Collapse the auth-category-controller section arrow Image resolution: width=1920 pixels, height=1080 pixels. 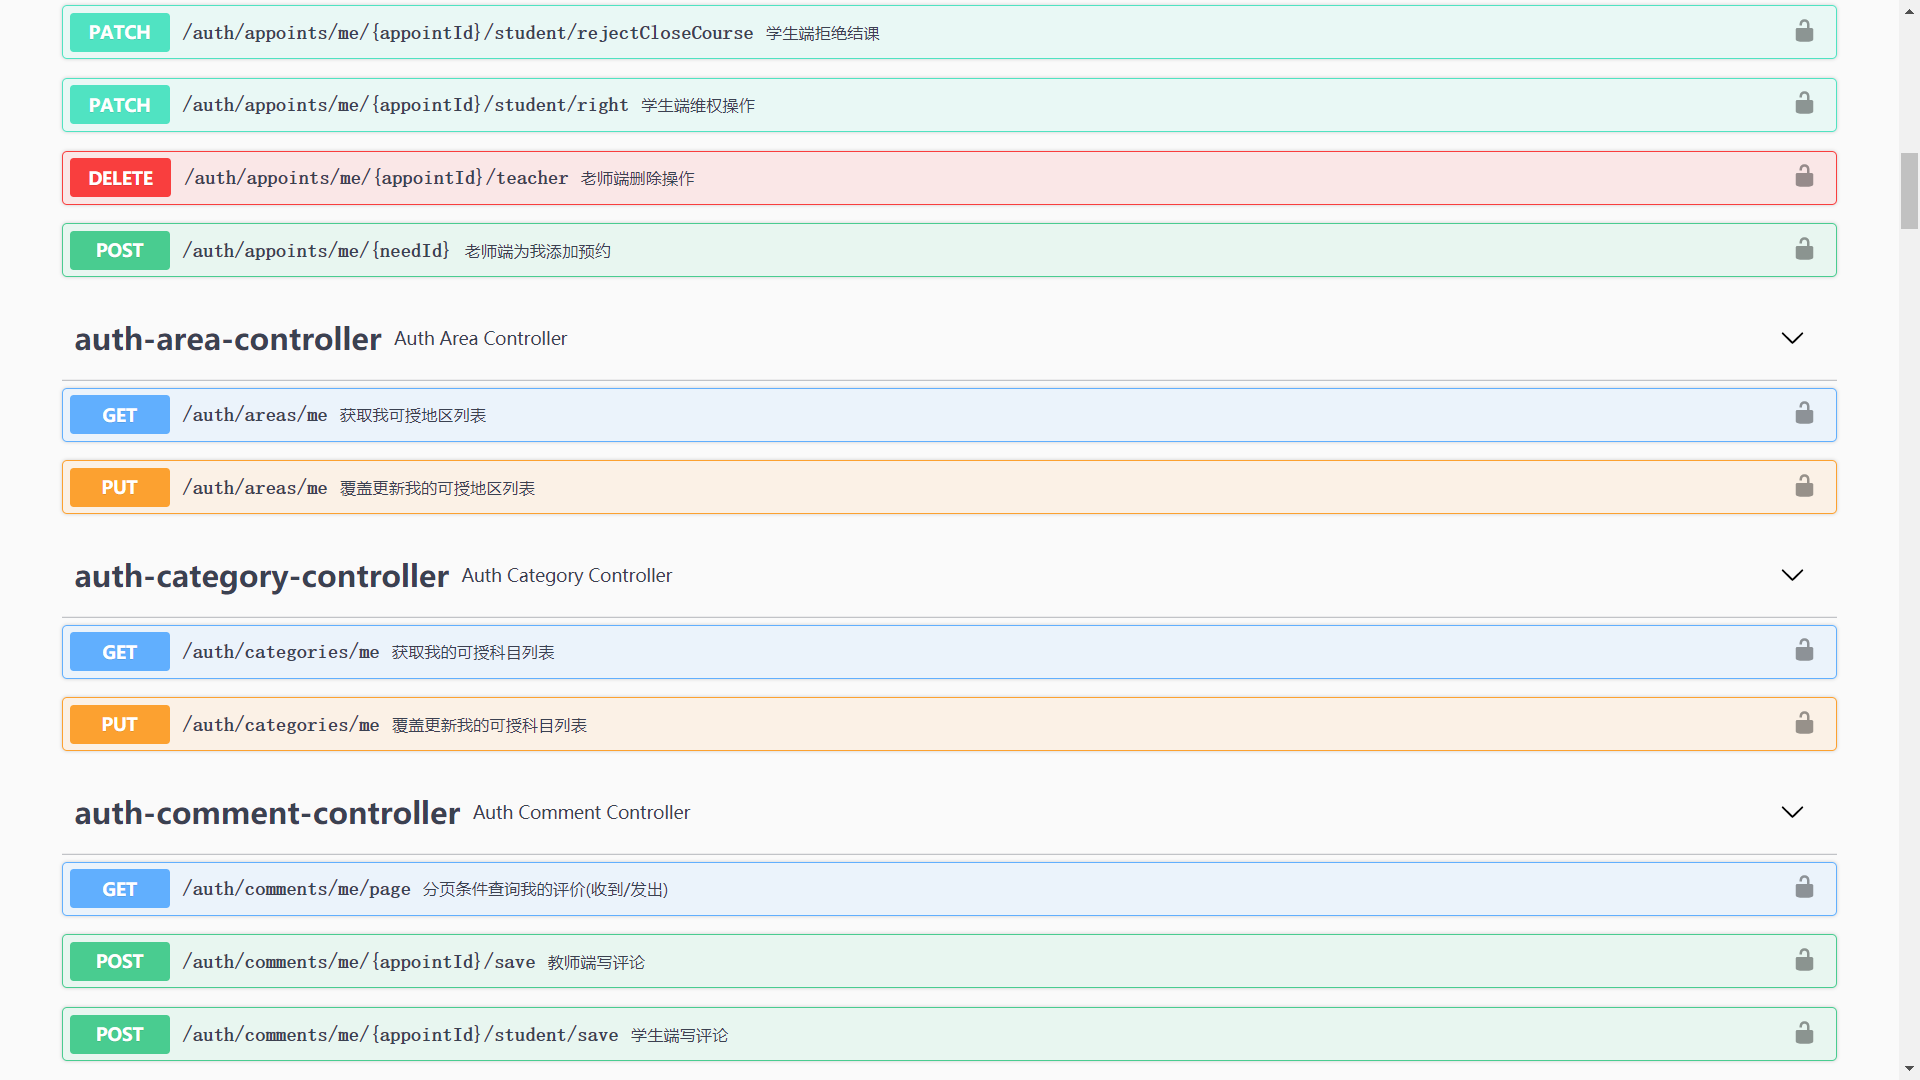point(1792,575)
